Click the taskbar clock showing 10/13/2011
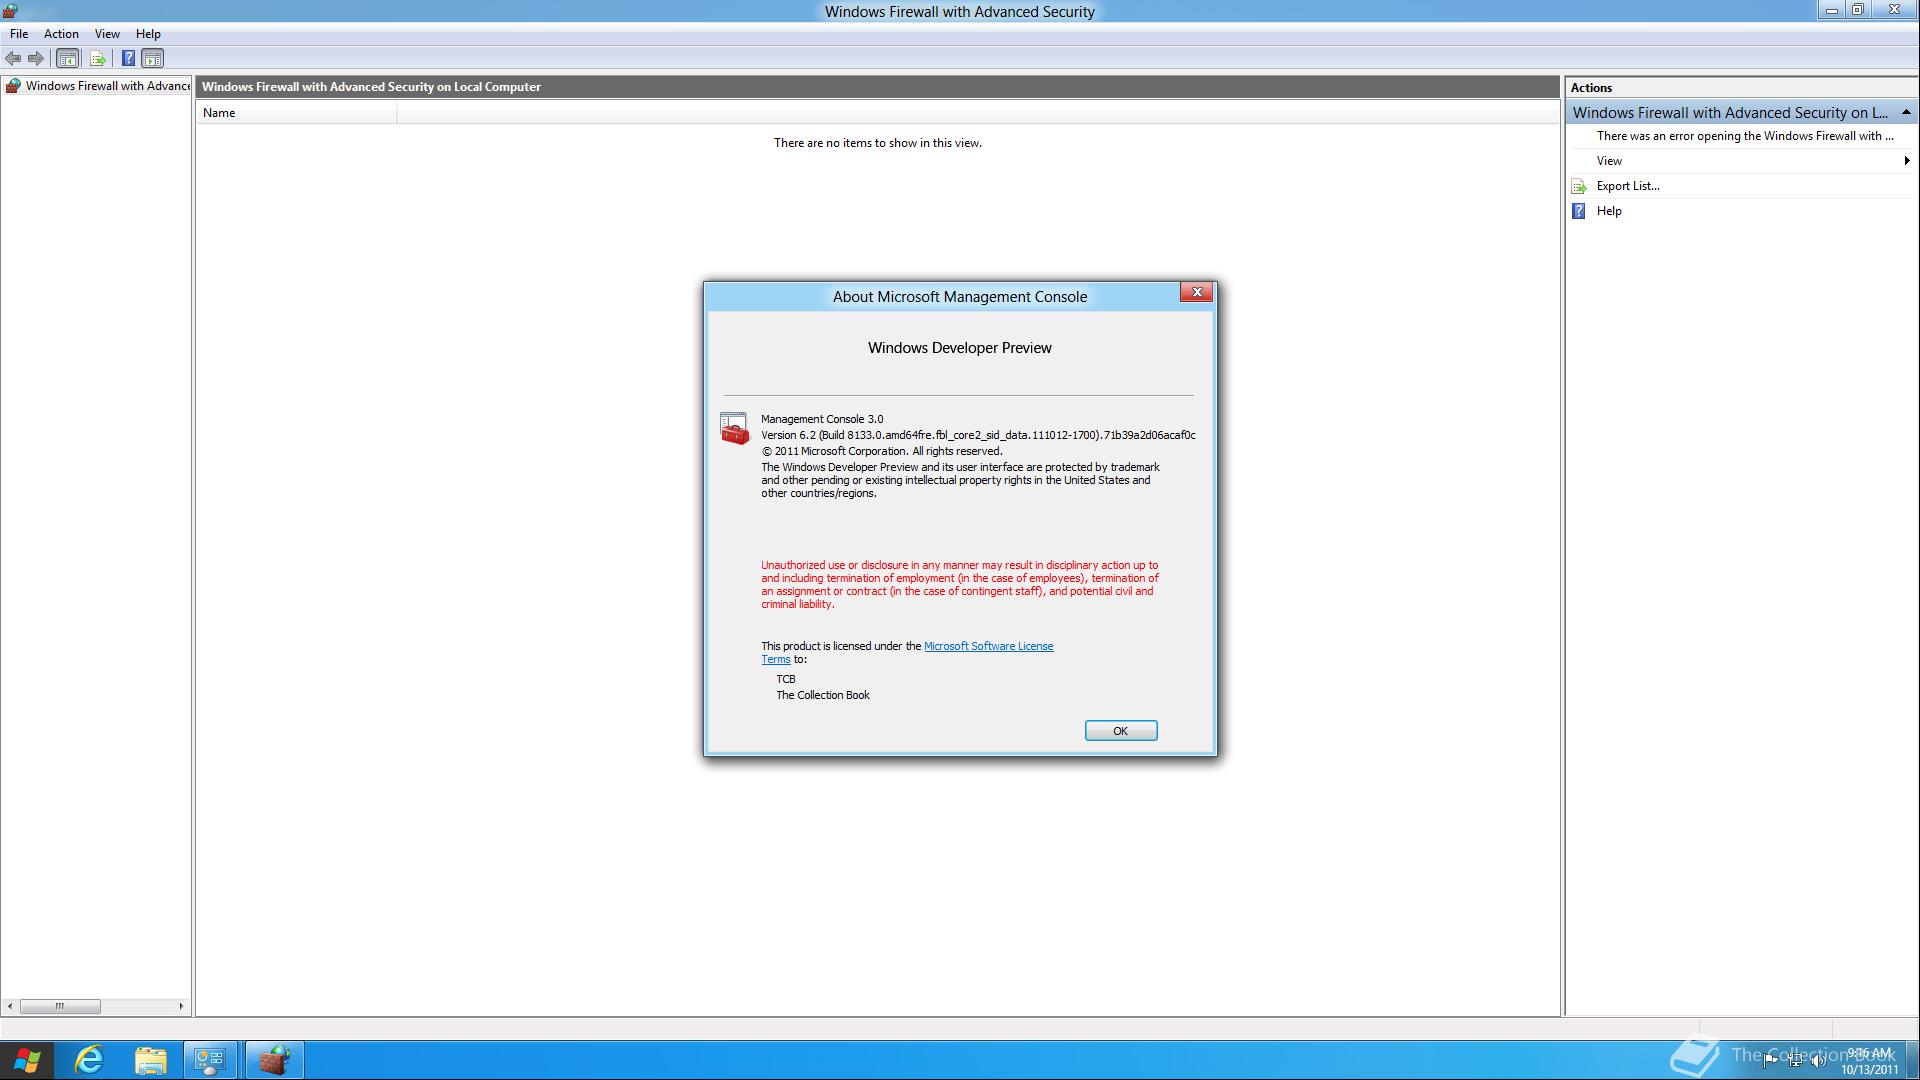This screenshot has width=1920, height=1080. tap(1869, 1061)
